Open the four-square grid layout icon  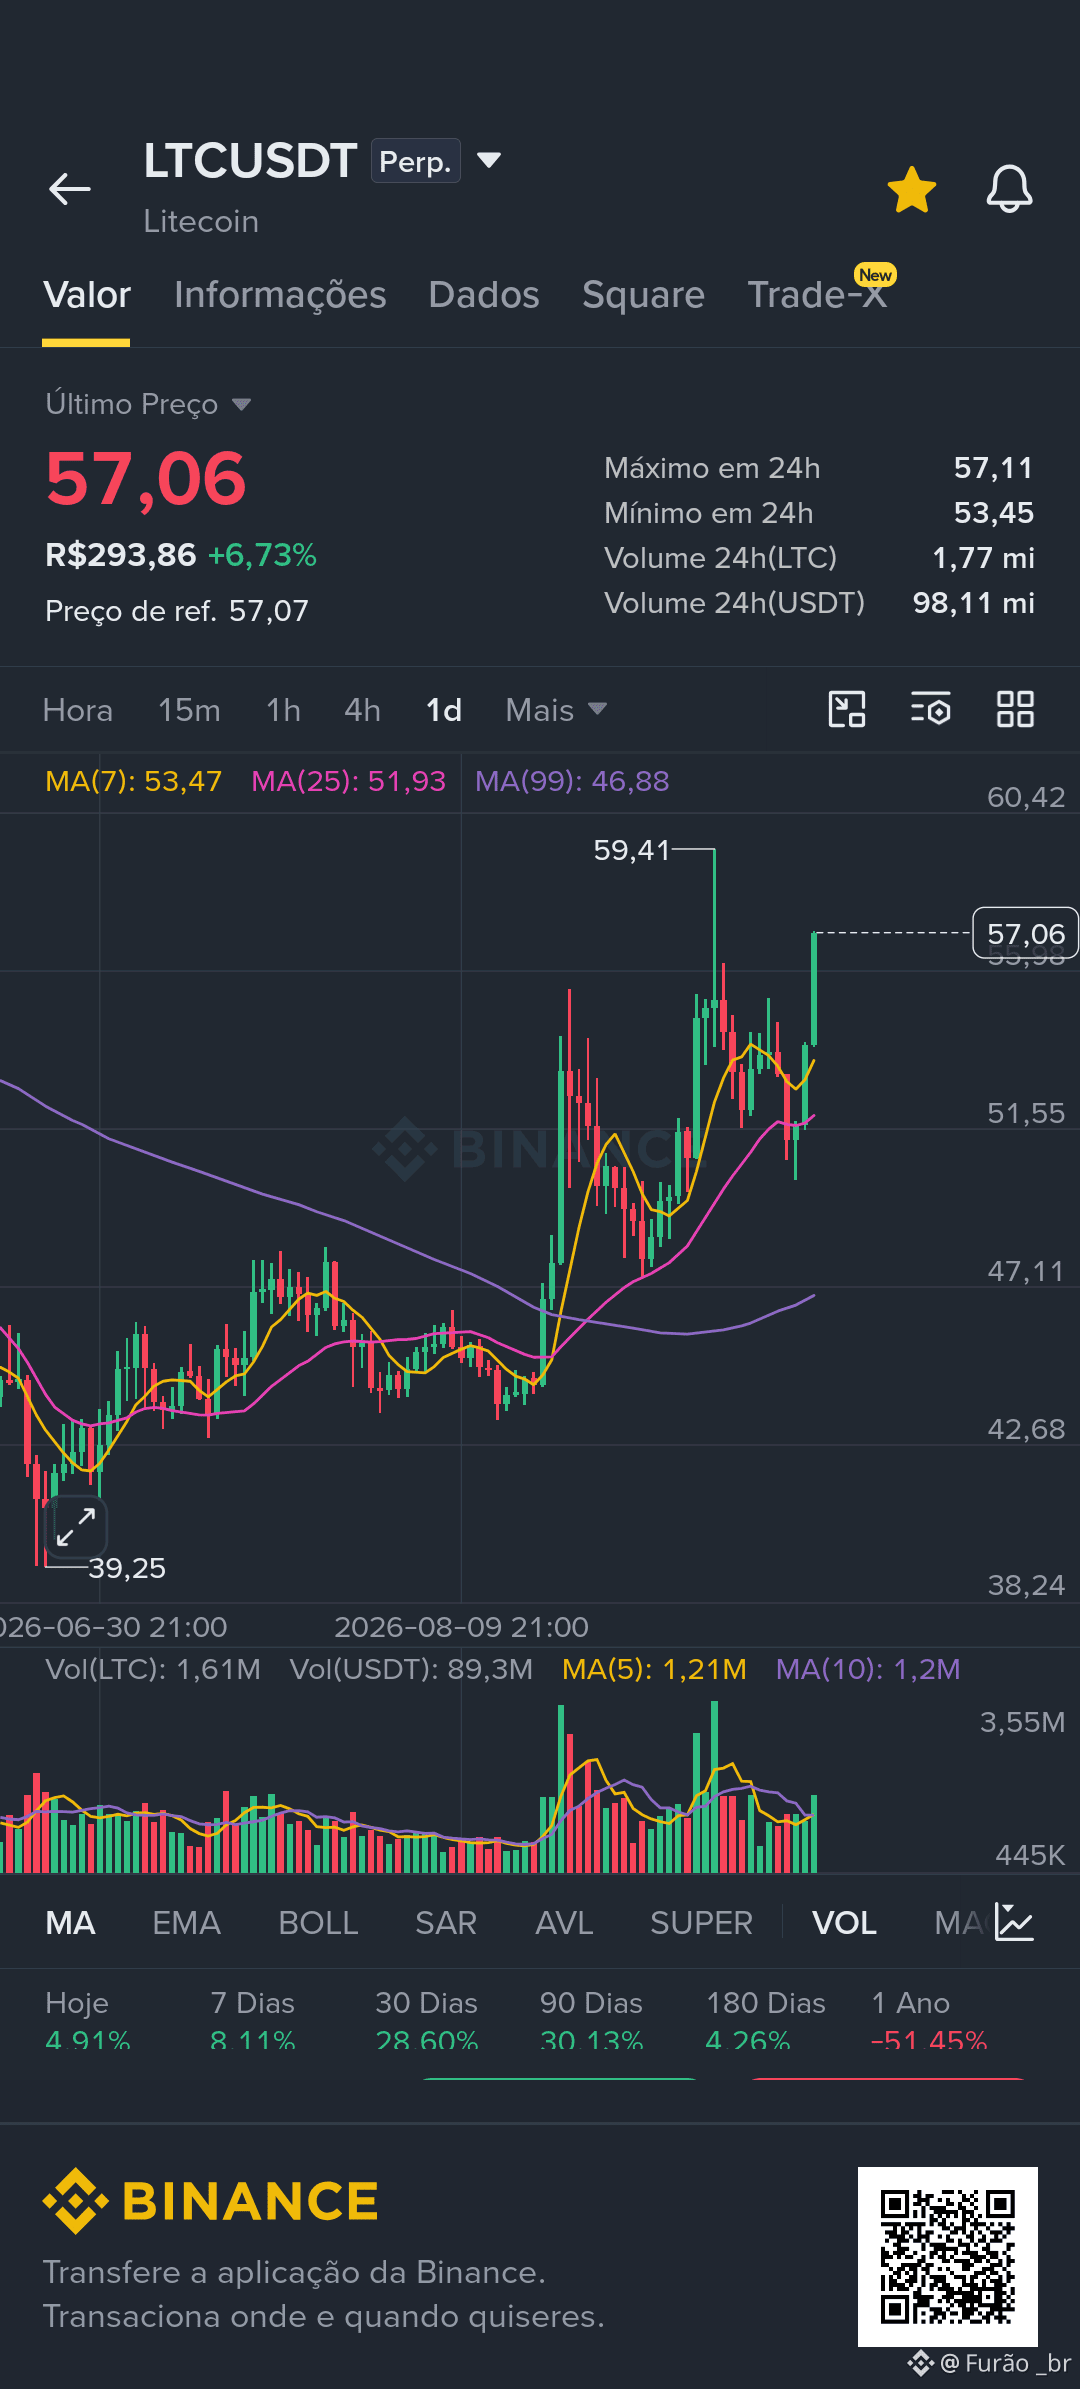pos(1015,709)
